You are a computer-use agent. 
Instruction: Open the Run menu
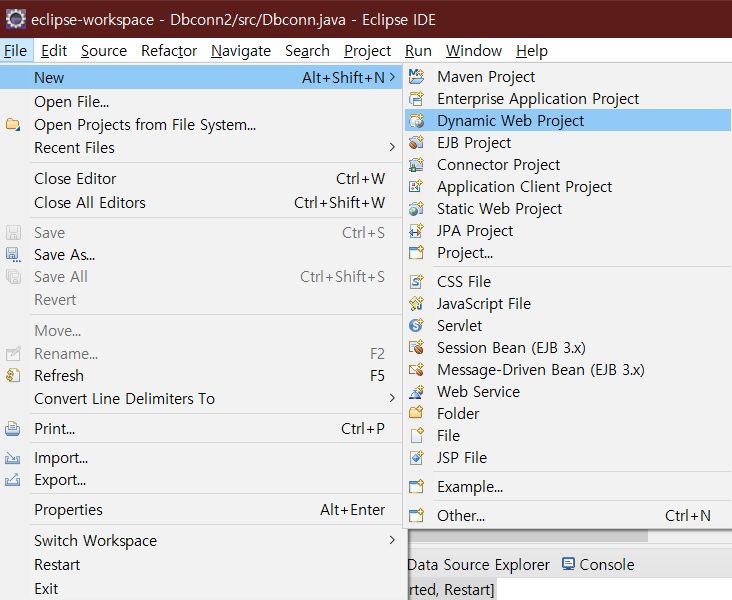coord(418,50)
